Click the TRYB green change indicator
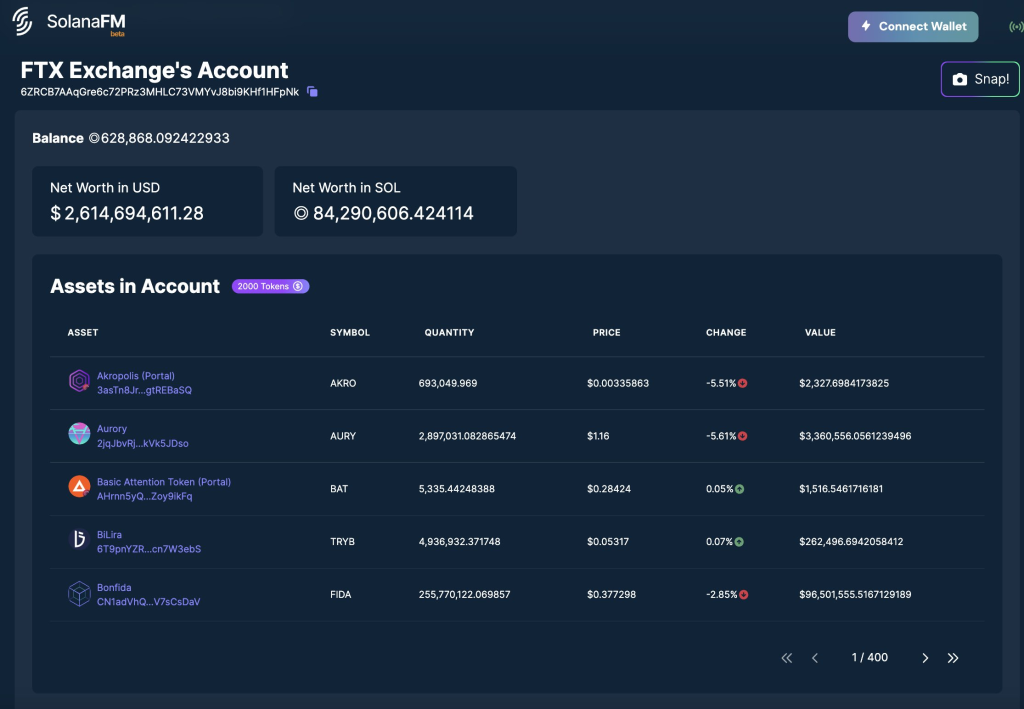The image size is (1024, 709). click(x=739, y=542)
